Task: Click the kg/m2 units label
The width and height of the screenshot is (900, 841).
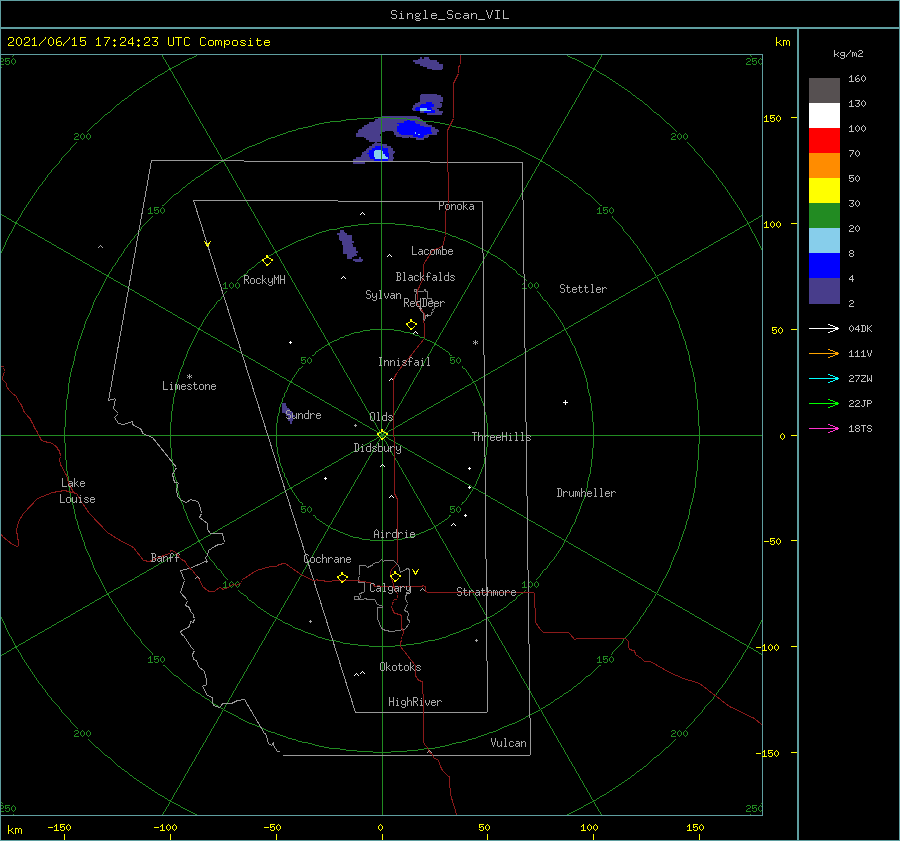Action: [x=848, y=54]
